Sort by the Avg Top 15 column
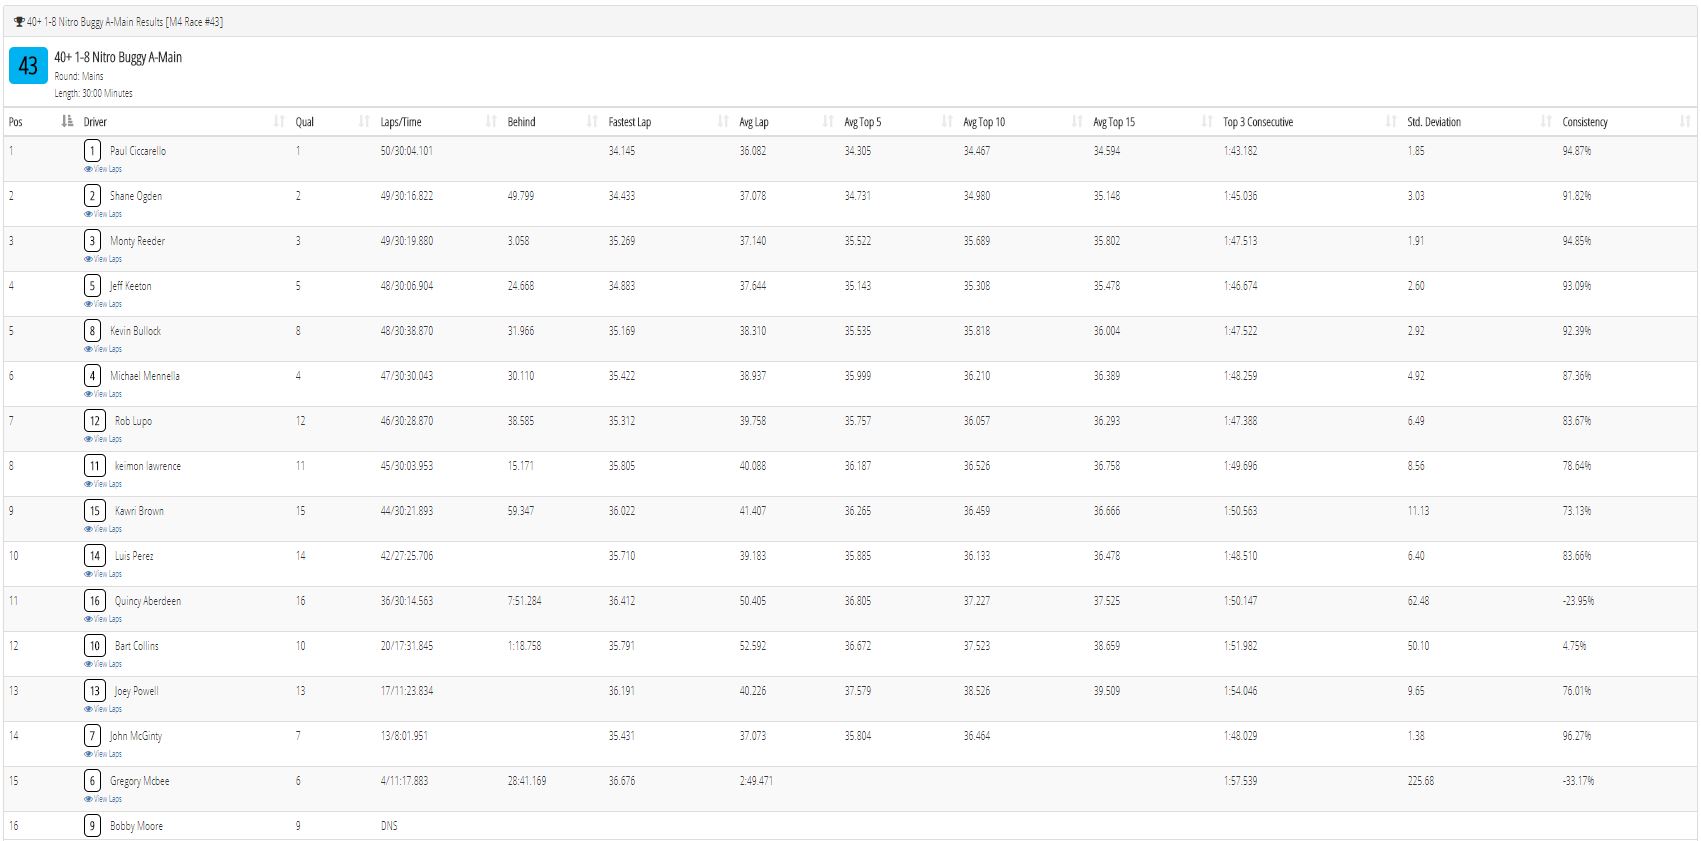1701x841 pixels. click(x=1152, y=122)
